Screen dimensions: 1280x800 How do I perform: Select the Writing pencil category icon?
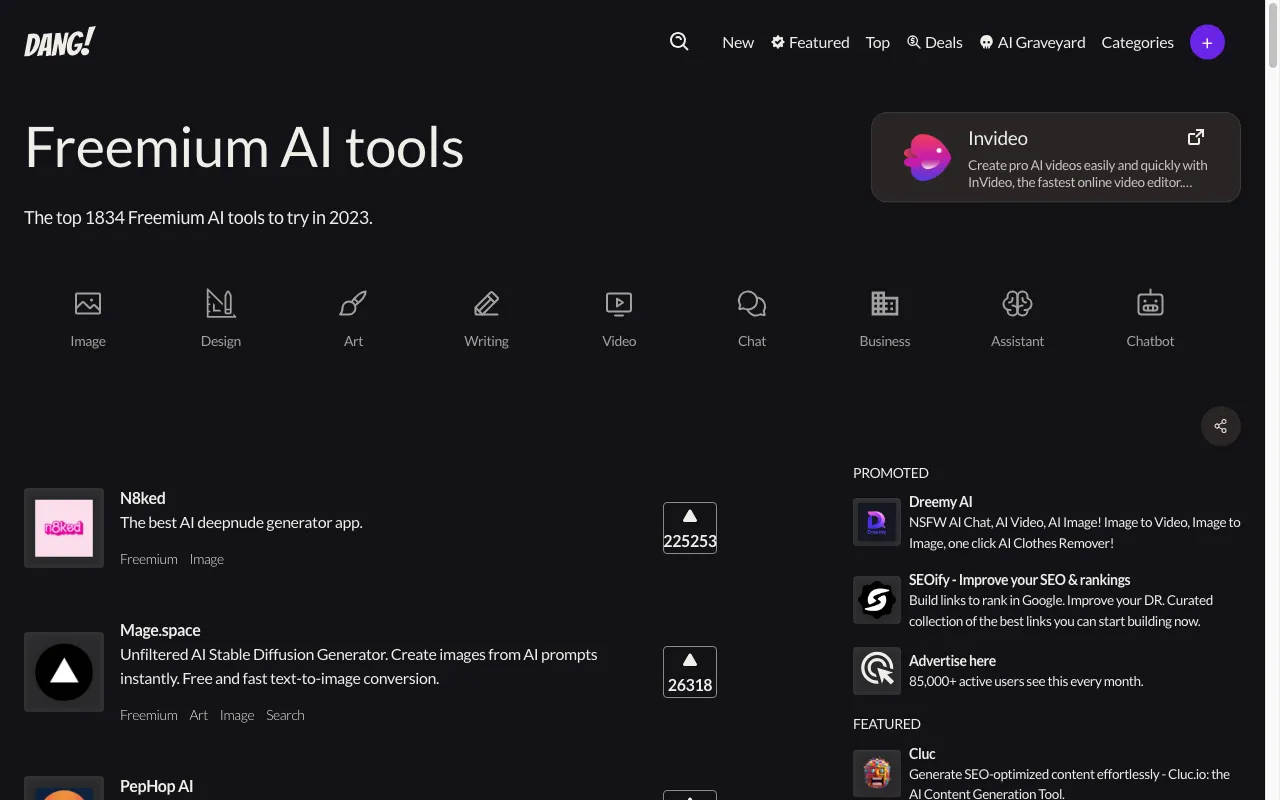tap(486, 303)
